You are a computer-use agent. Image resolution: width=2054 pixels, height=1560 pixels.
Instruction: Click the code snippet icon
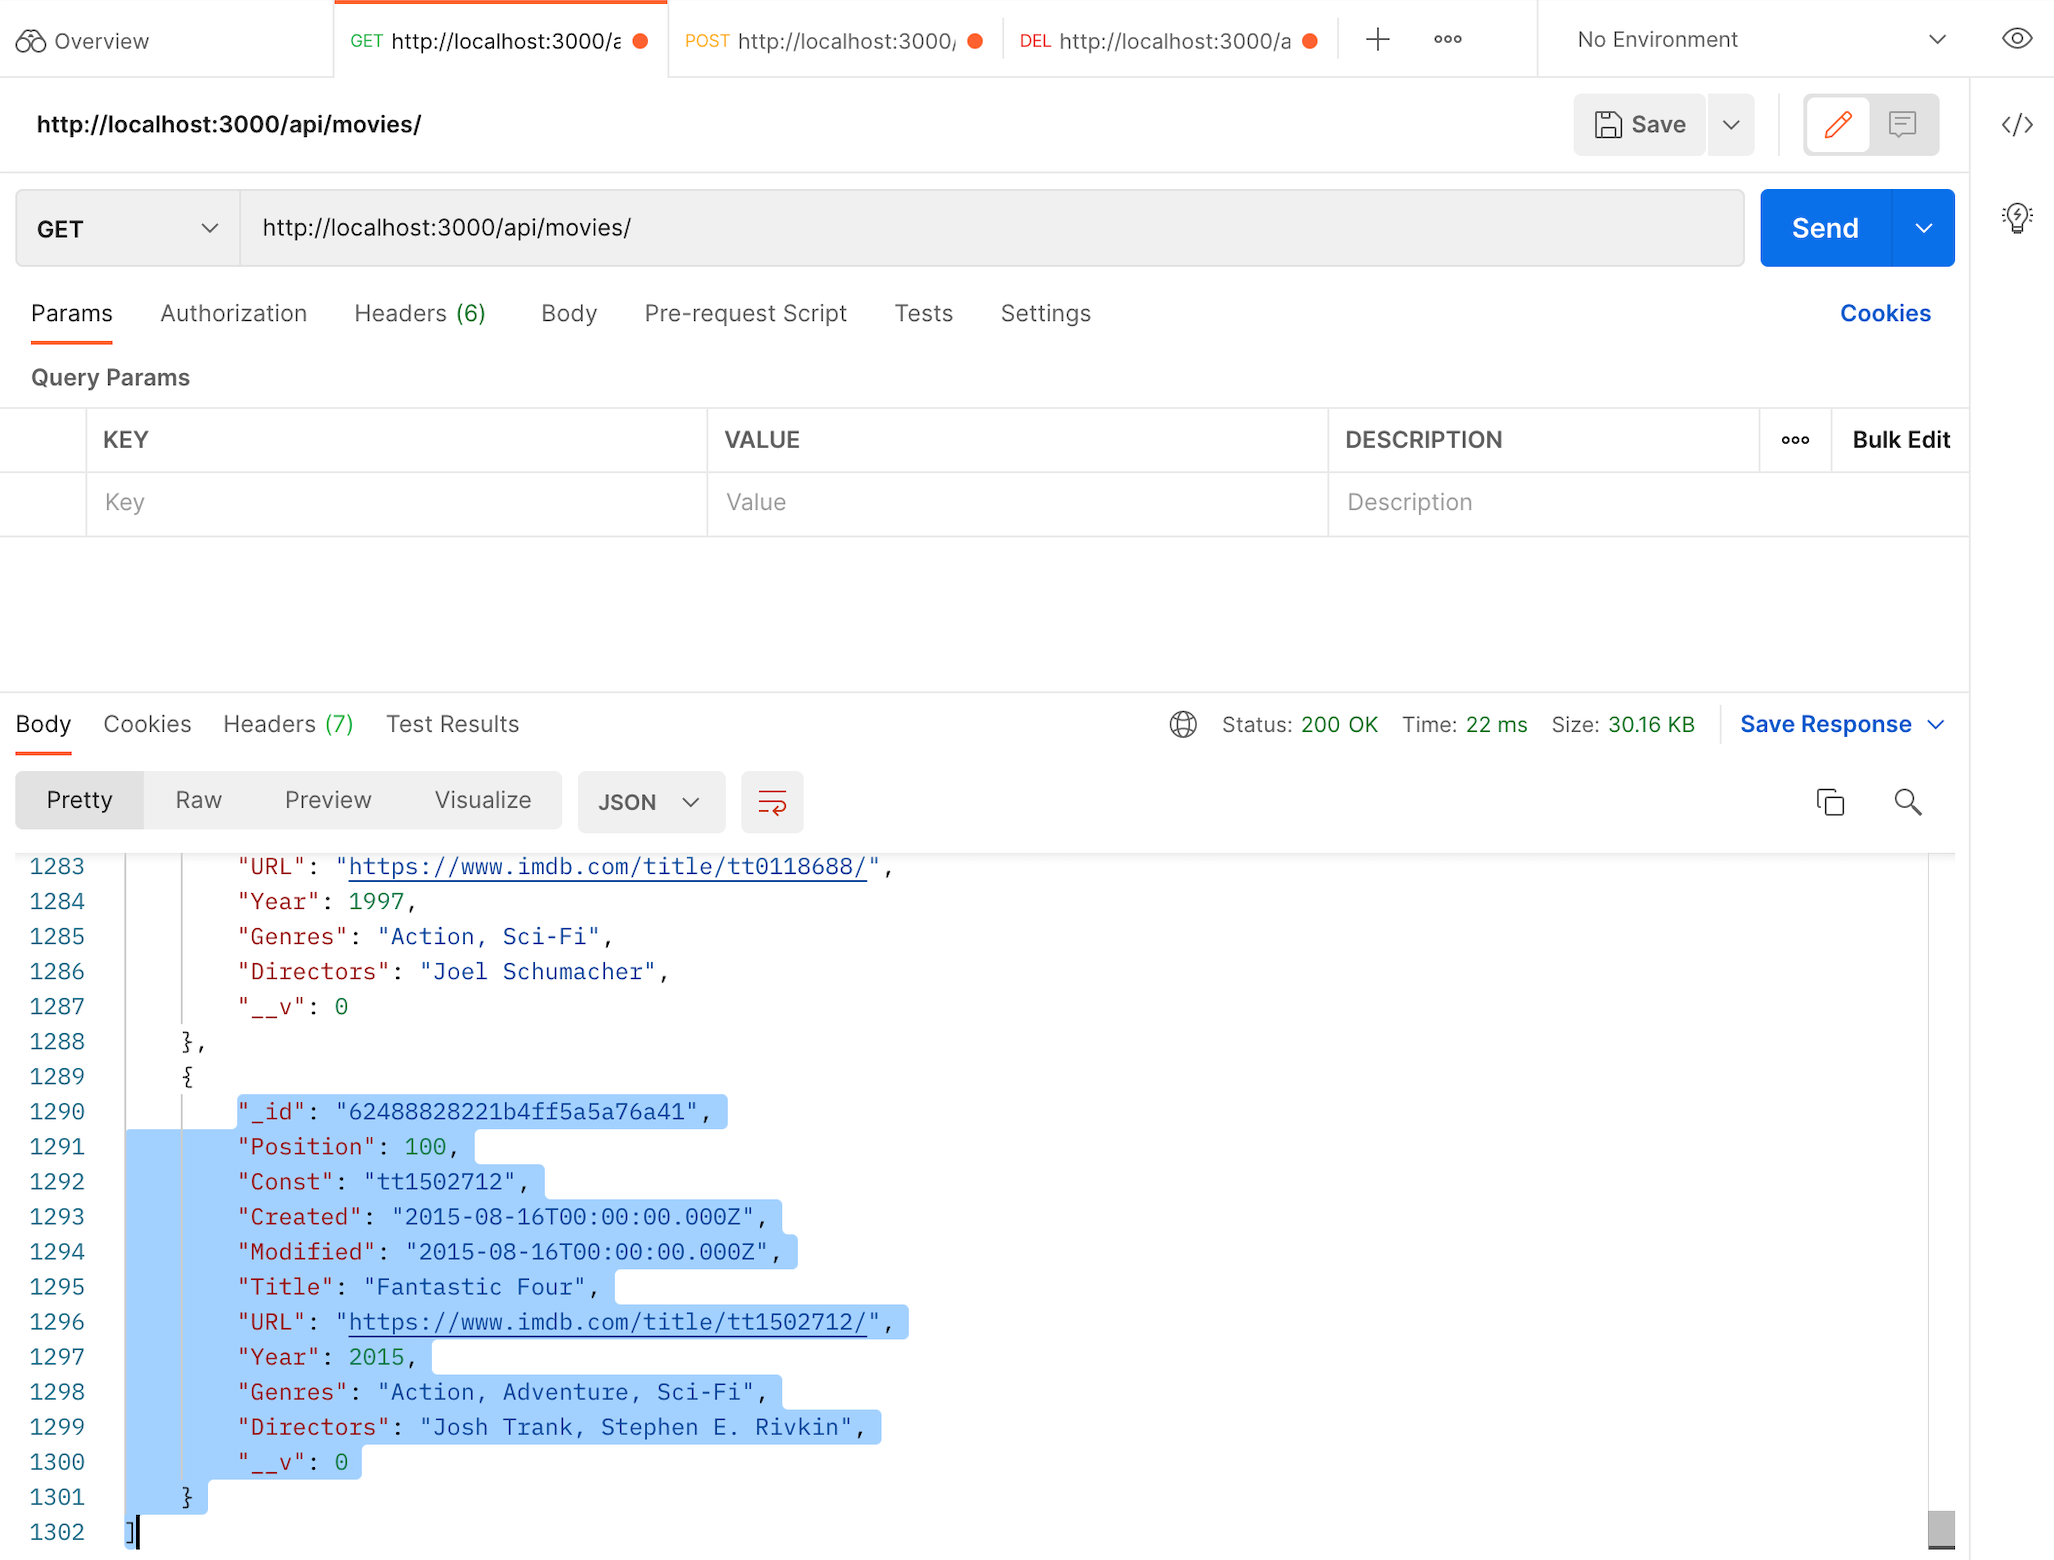click(x=2016, y=125)
